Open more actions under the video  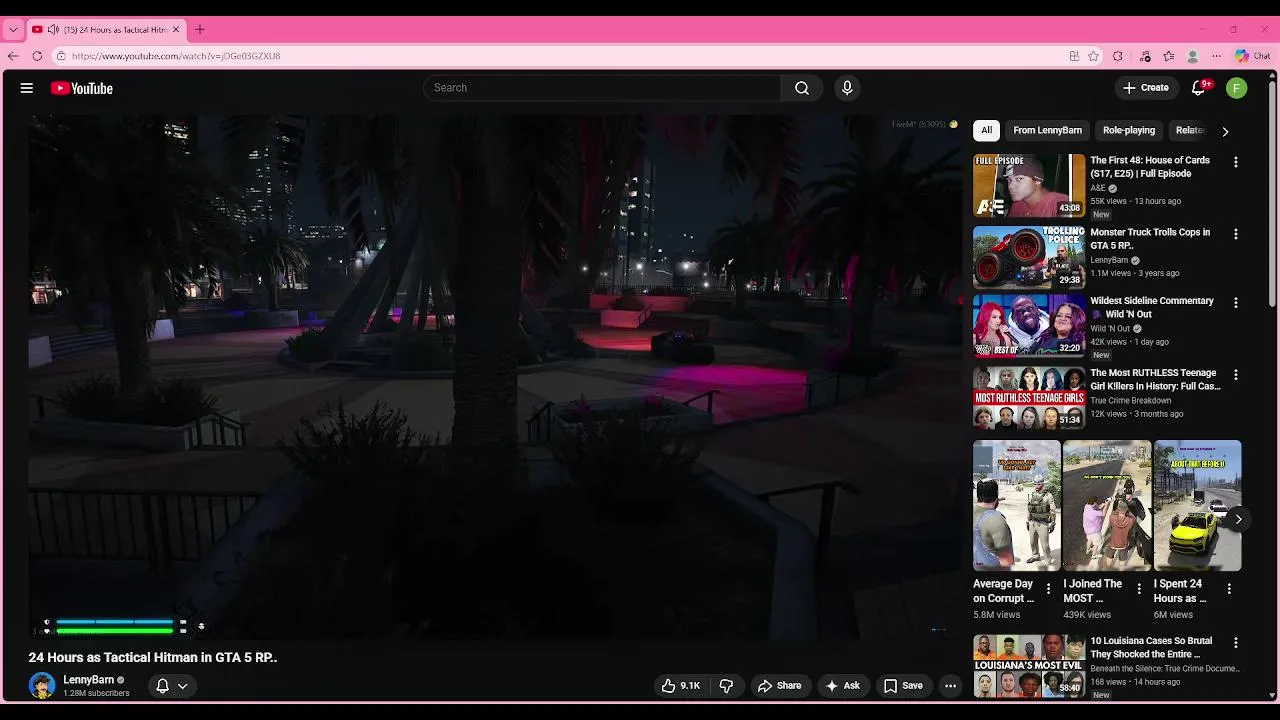click(950, 686)
